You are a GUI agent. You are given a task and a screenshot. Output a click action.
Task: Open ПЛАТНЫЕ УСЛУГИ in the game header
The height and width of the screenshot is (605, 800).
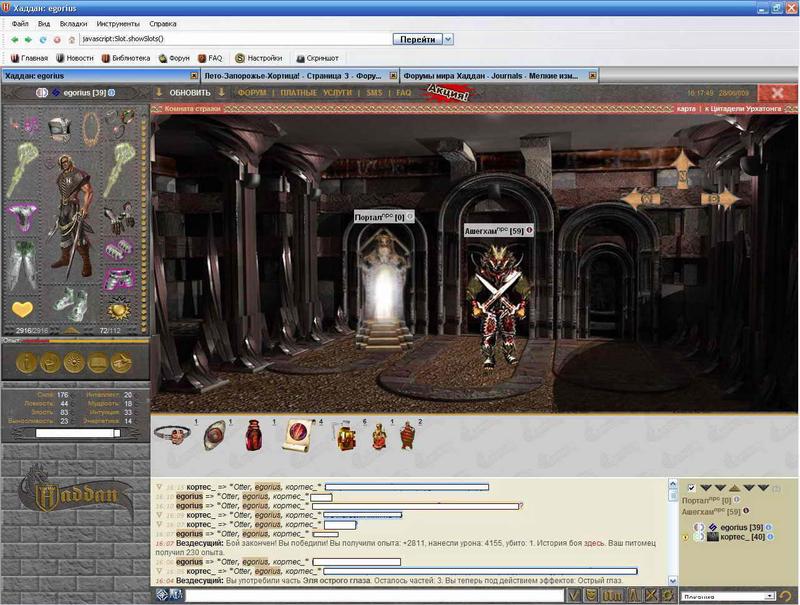tap(316, 93)
